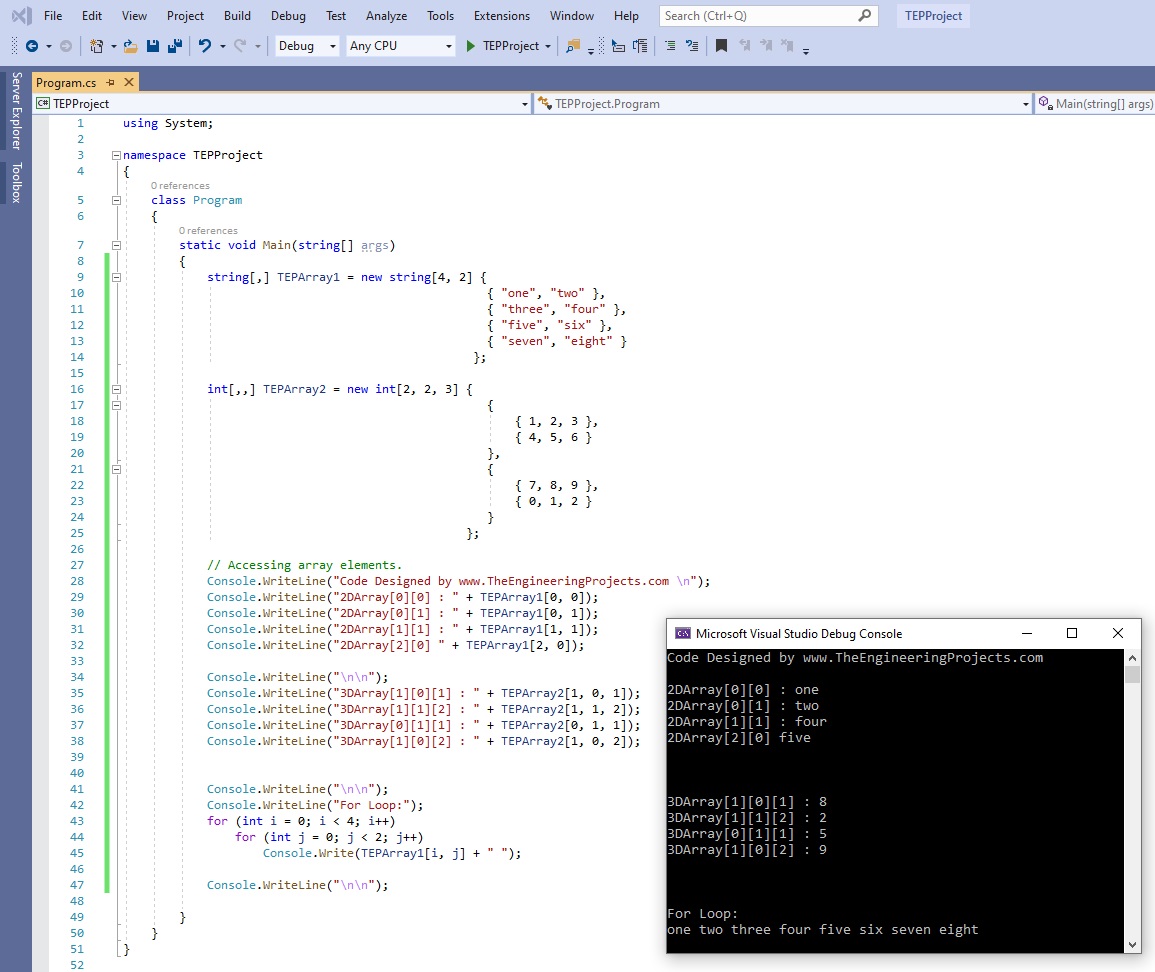
Task: Open the Server Explorer side tab
Action: coord(16,110)
